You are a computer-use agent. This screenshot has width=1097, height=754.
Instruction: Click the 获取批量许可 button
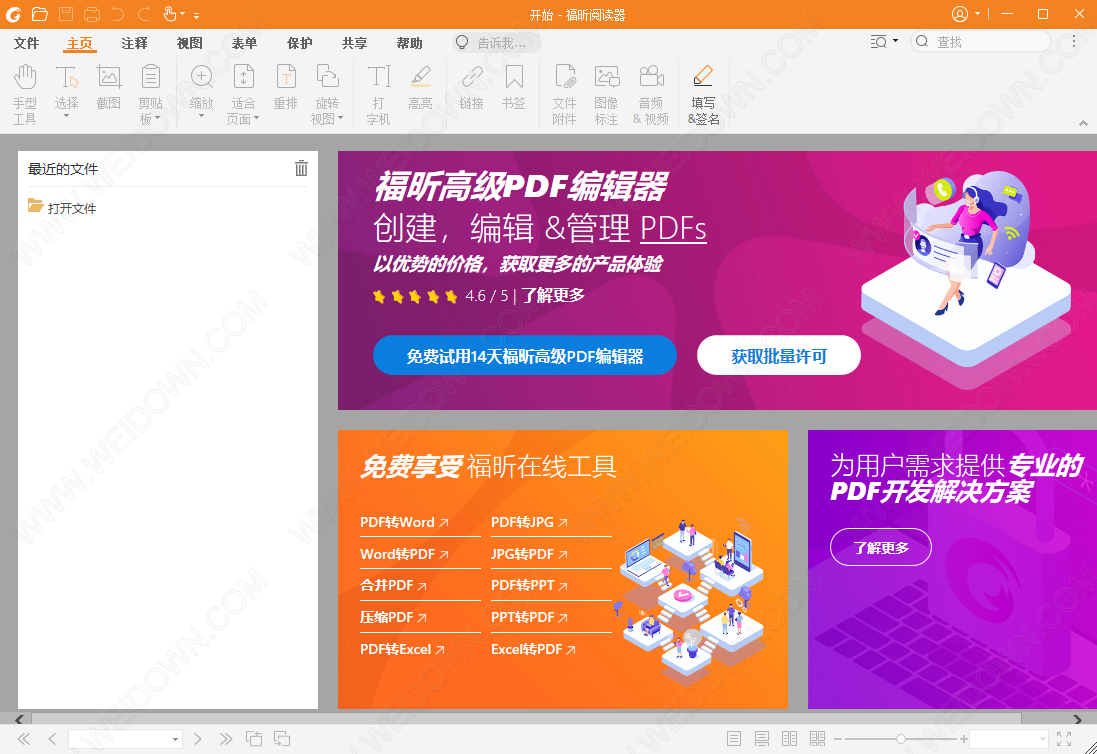pos(778,356)
